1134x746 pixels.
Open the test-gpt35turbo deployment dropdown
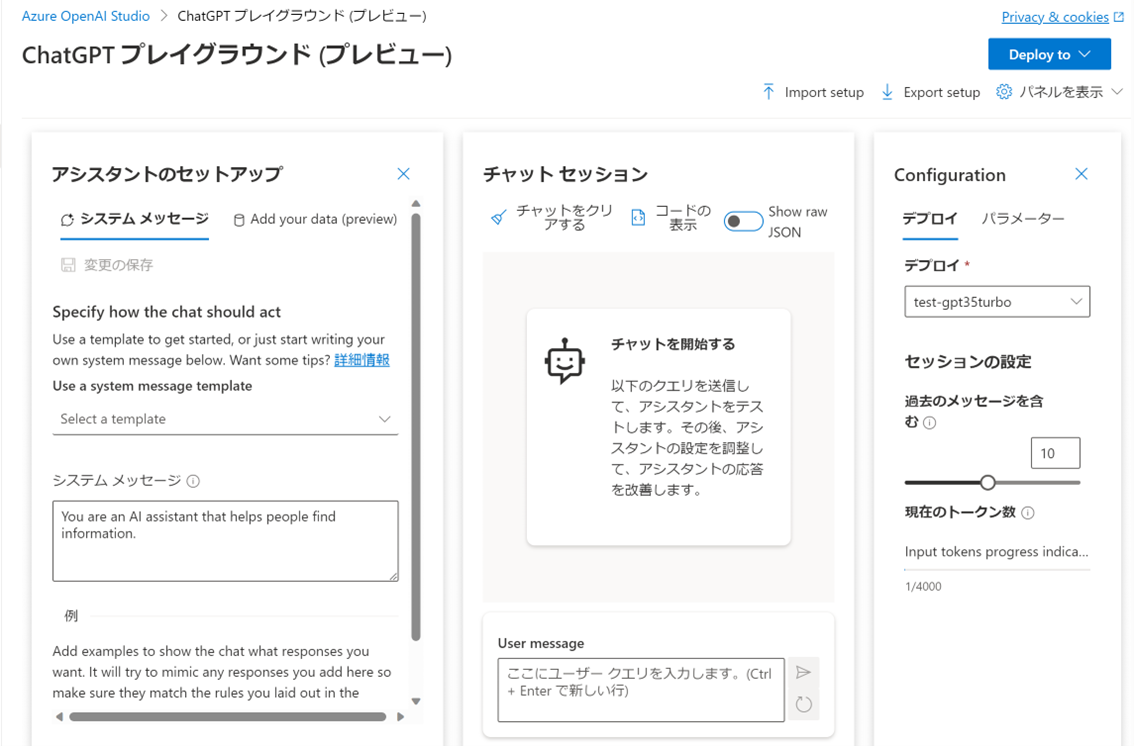click(997, 302)
